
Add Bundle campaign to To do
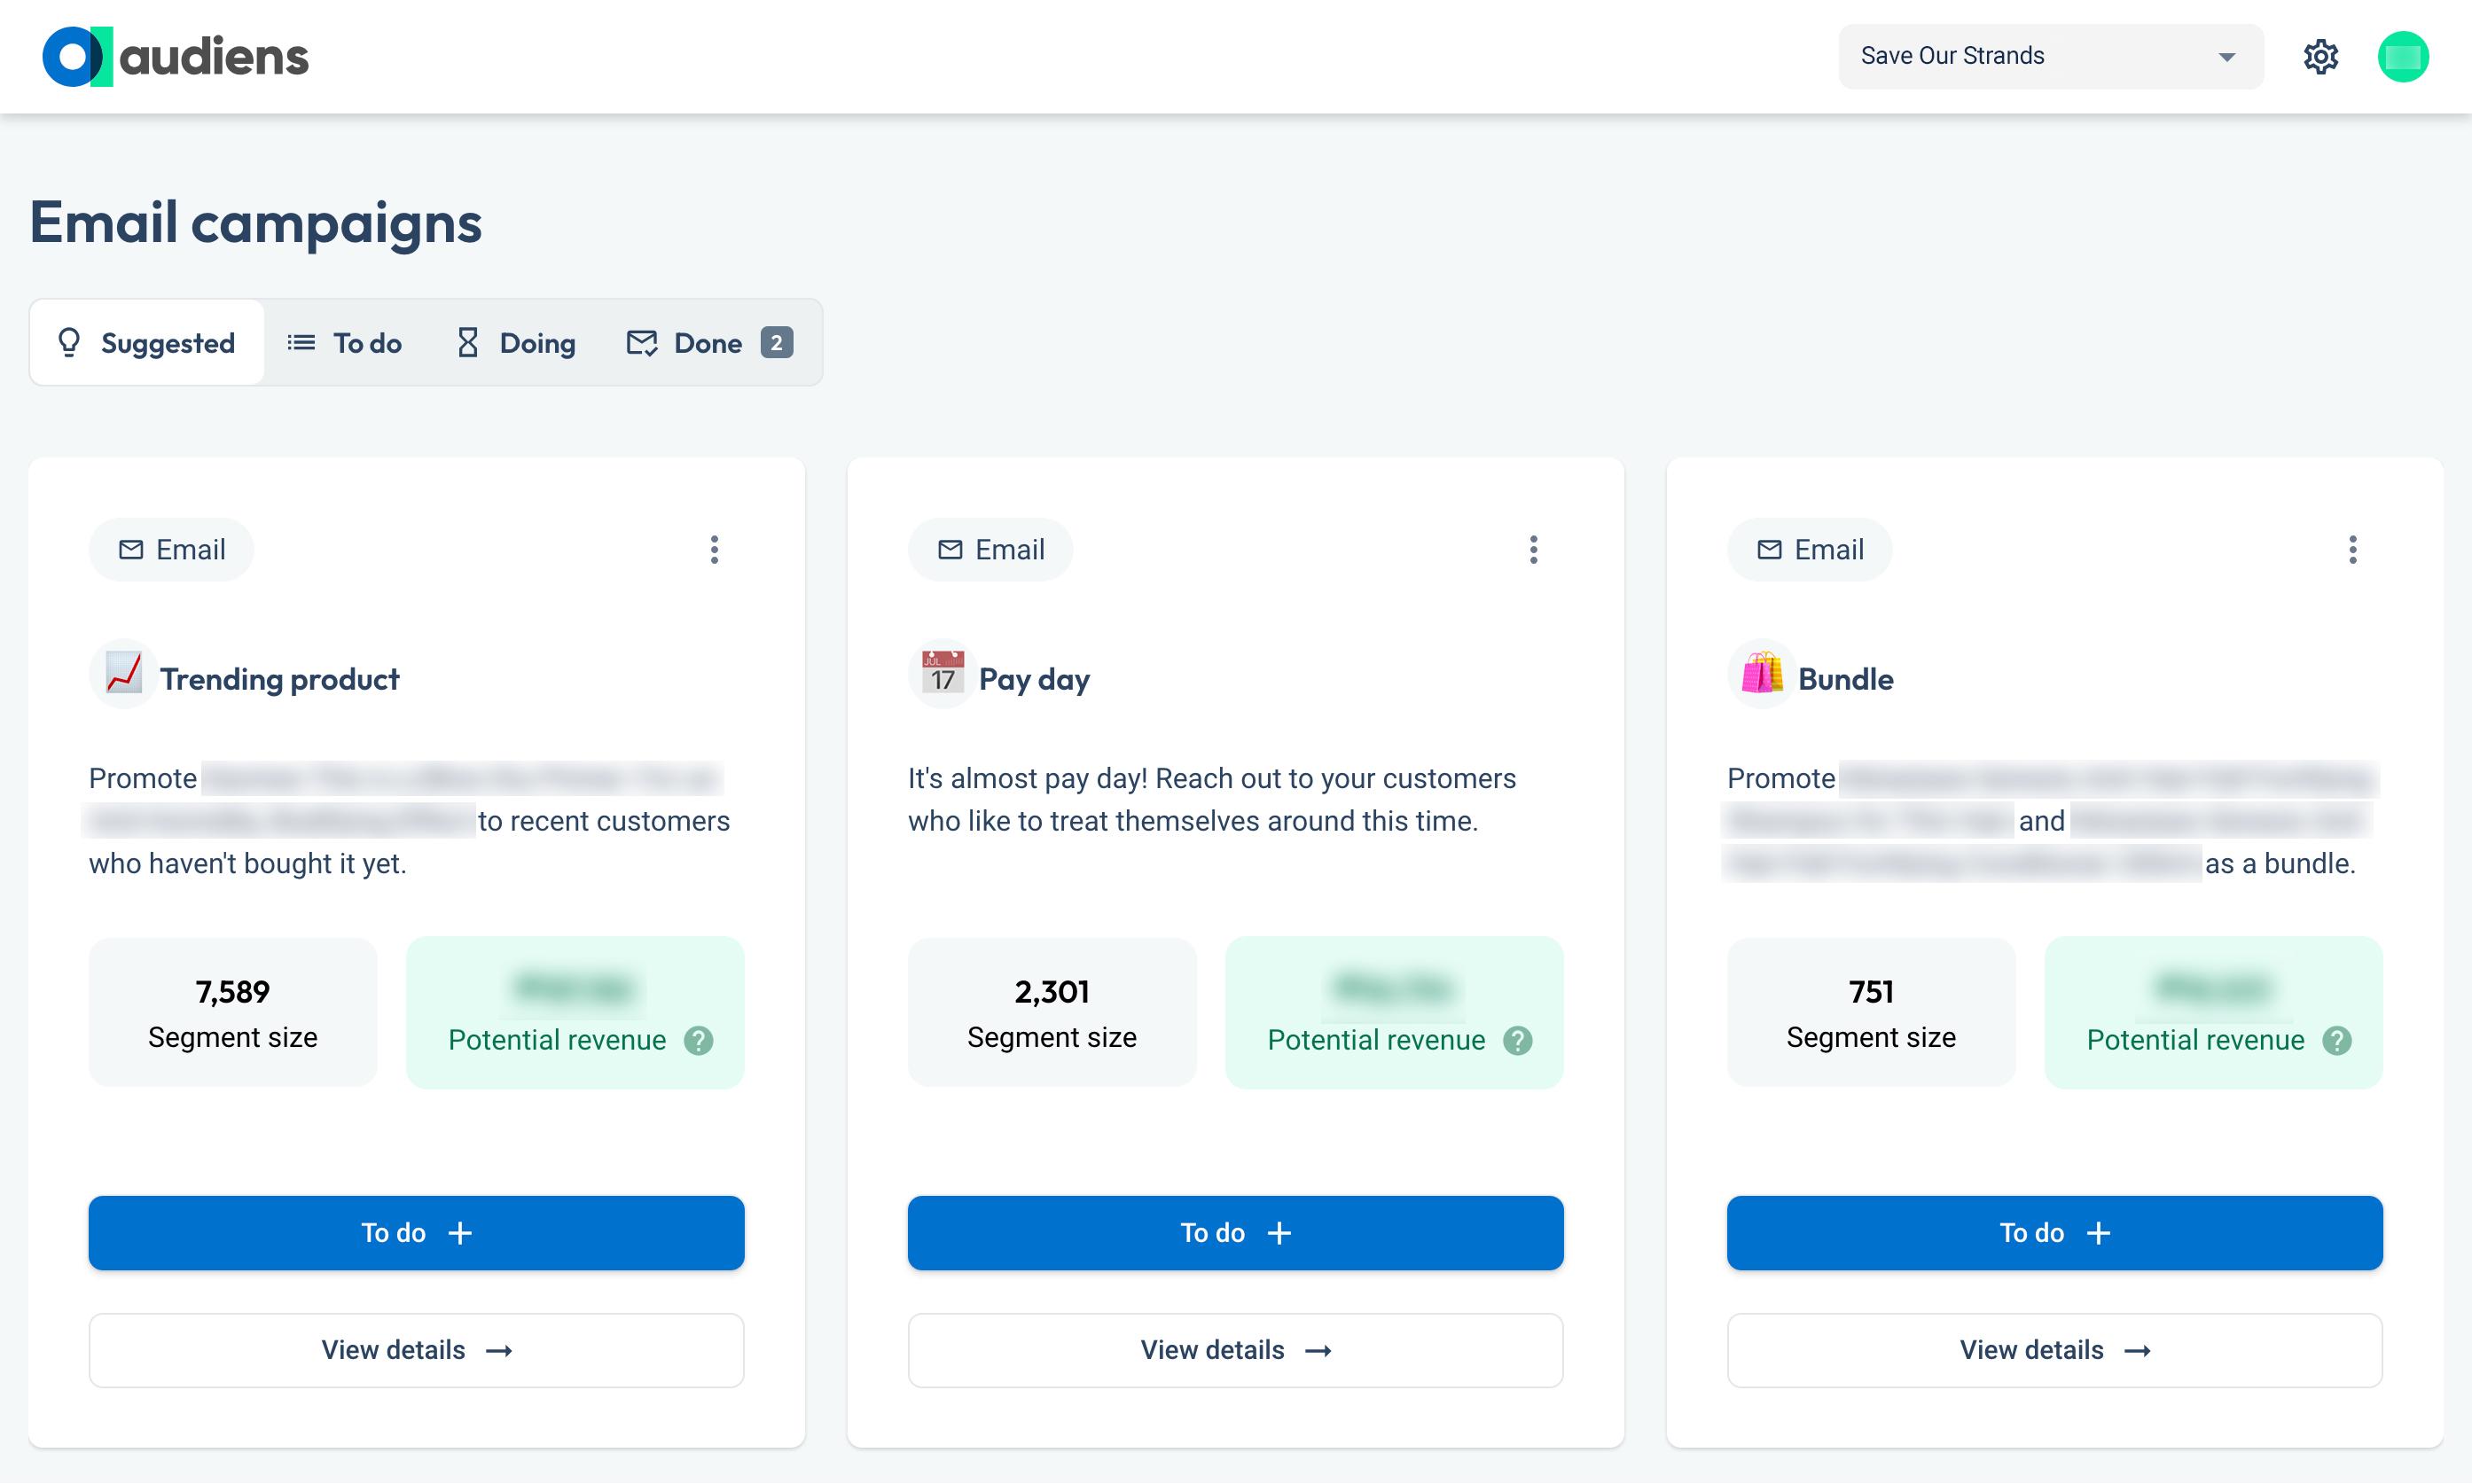pos(2054,1233)
